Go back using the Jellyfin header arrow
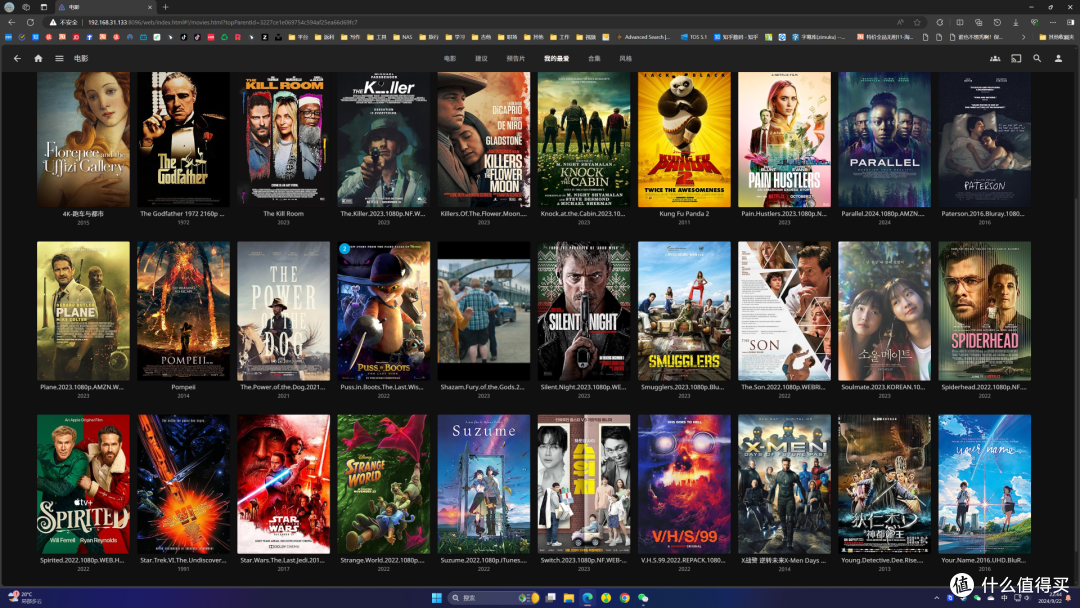1080x608 pixels. [x=17, y=59]
